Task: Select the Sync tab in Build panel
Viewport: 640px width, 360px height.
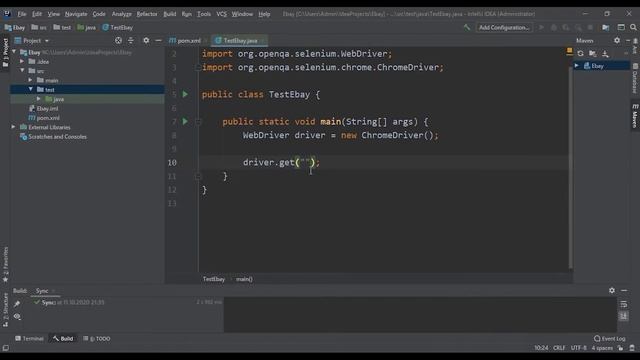Action: click(42, 291)
